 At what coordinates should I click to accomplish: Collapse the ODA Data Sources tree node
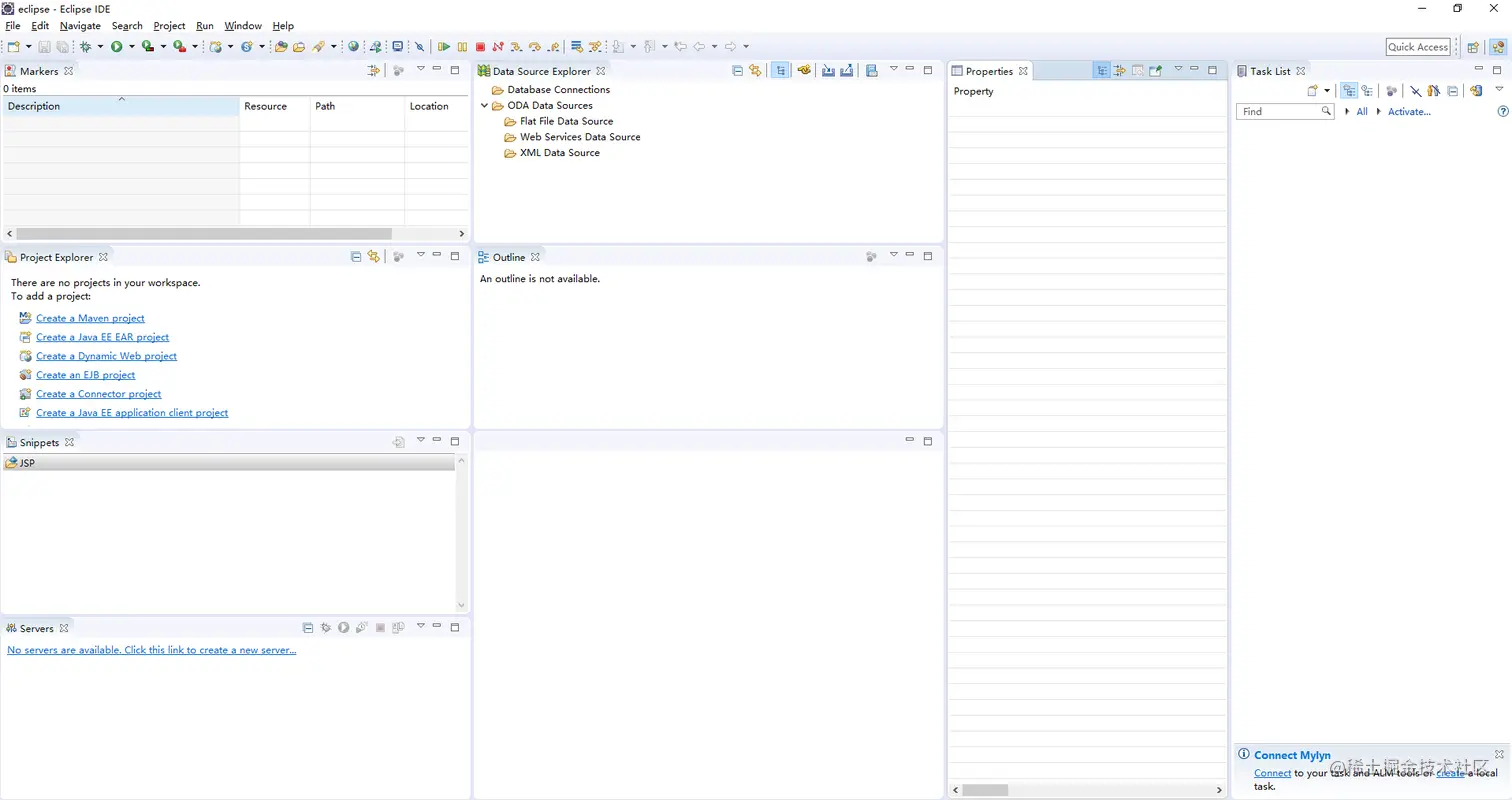(485, 105)
